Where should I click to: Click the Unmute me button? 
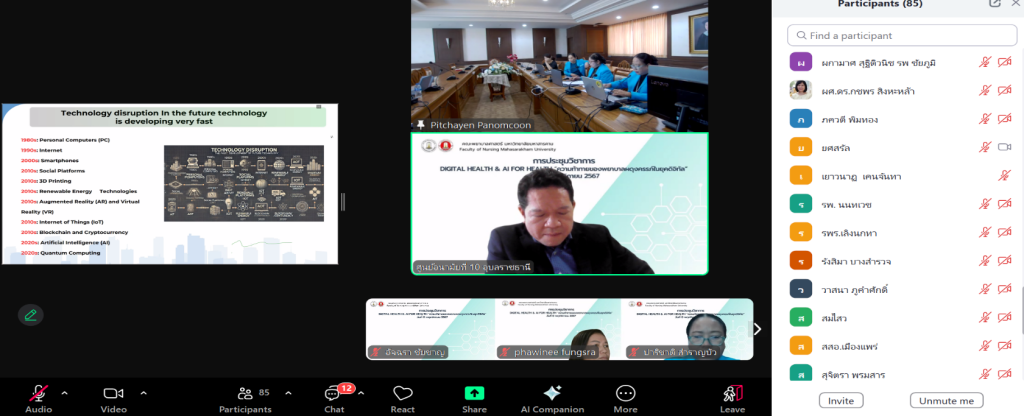tap(946, 400)
